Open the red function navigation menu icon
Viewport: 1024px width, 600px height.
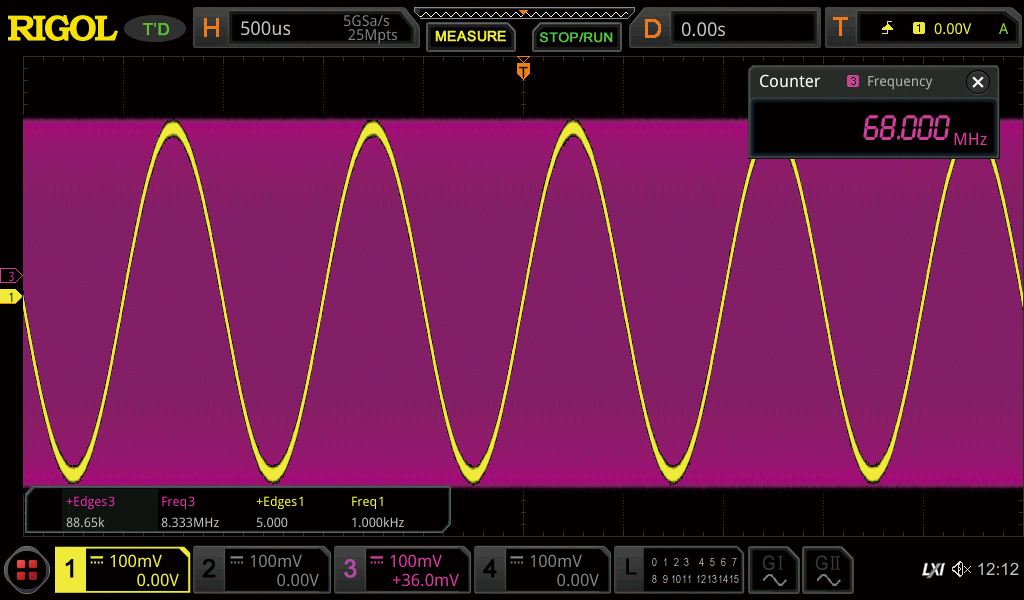point(27,570)
